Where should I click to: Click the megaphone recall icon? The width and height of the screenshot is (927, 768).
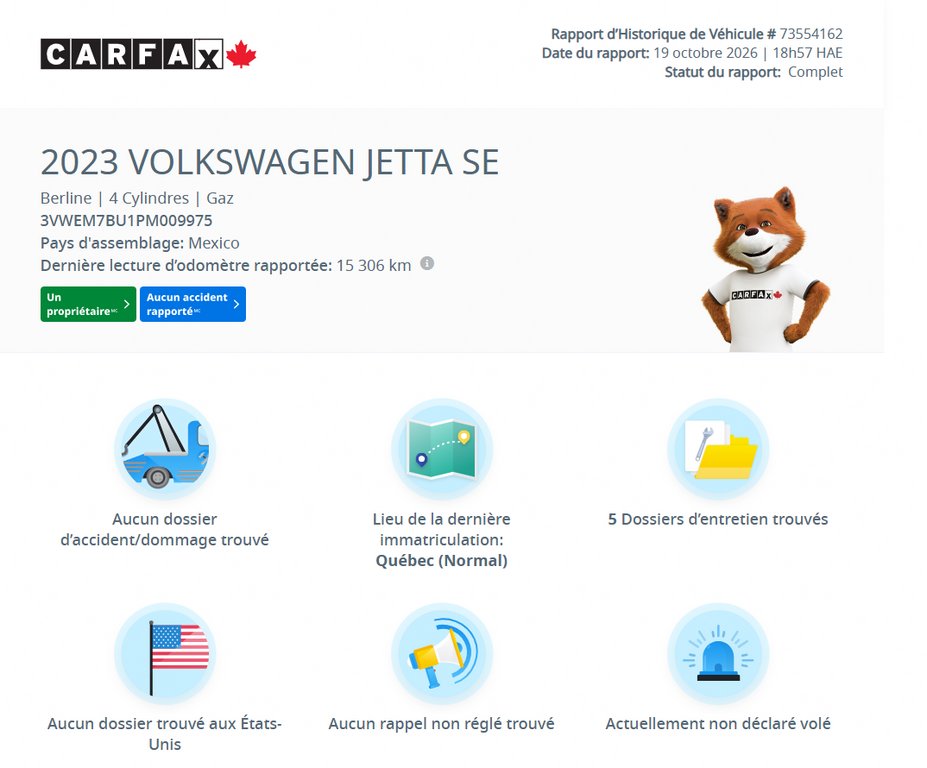pyautogui.click(x=442, y=653)
